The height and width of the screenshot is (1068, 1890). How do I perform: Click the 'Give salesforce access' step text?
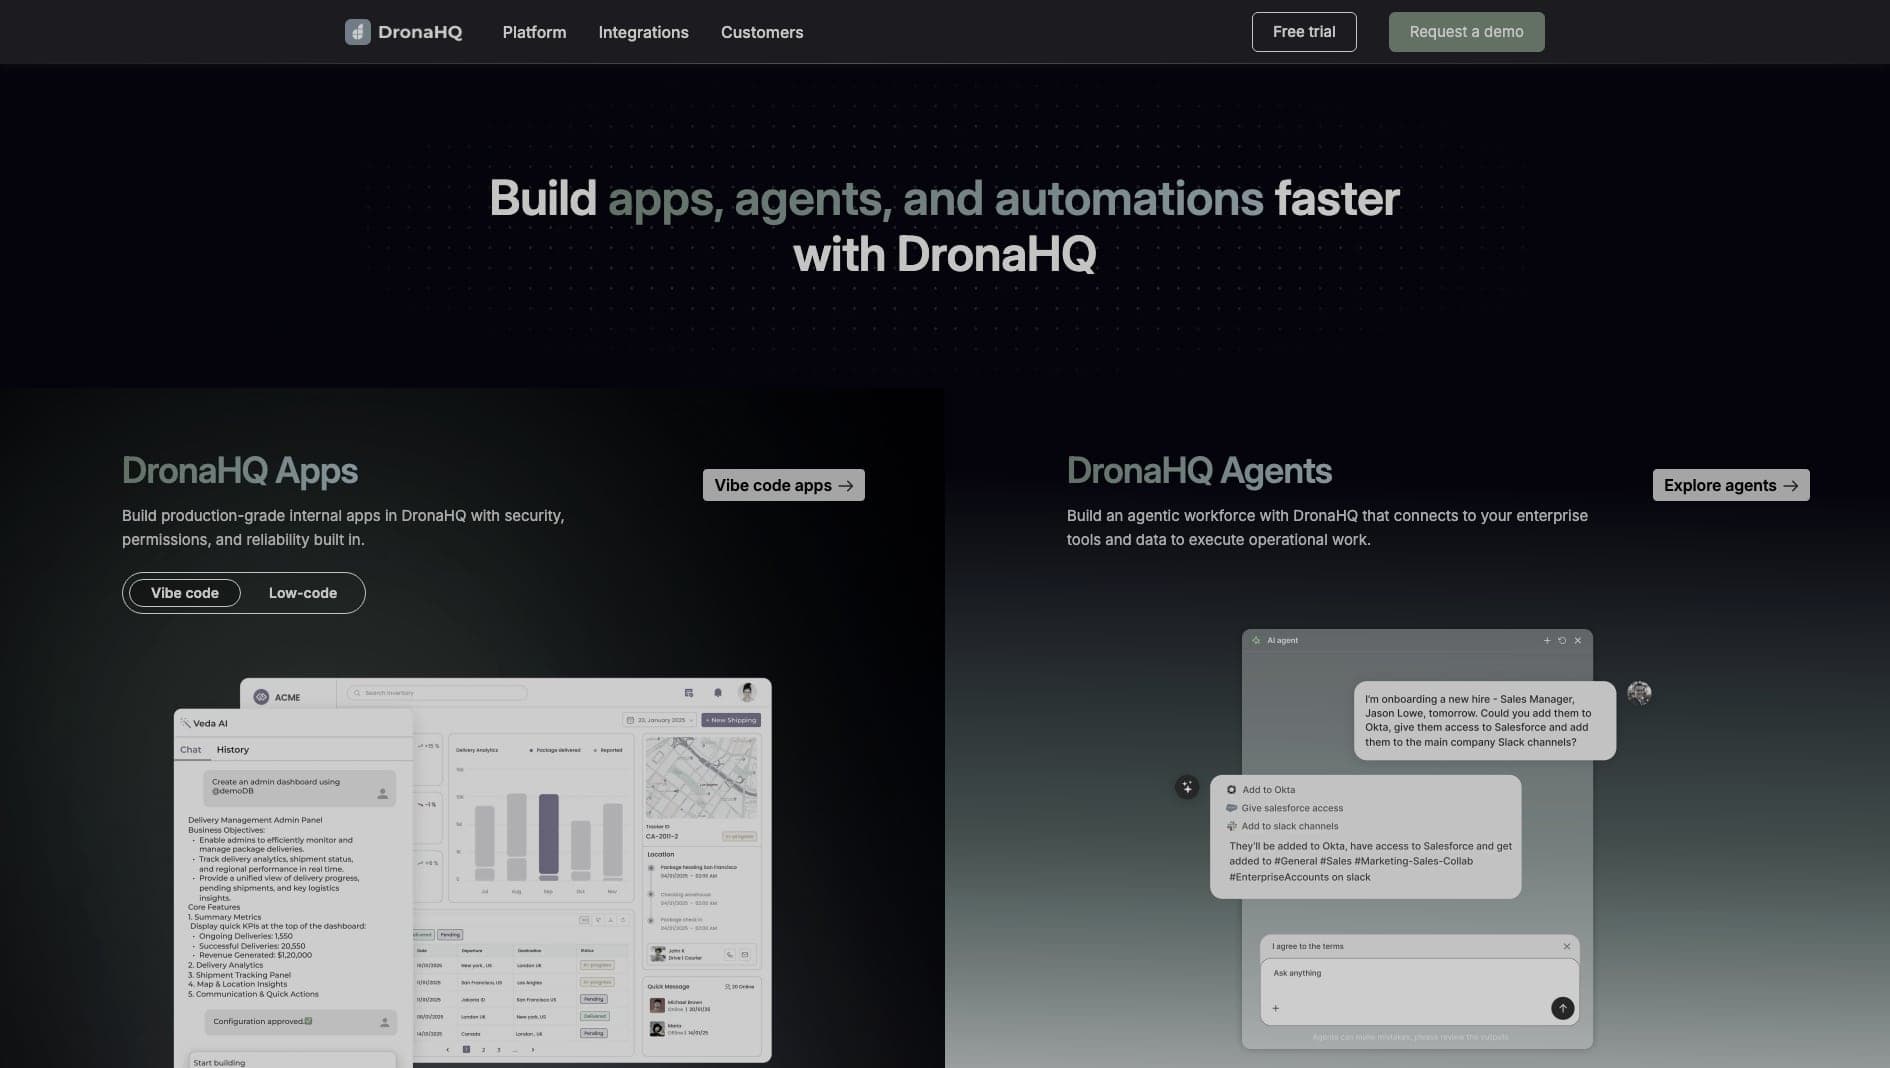[x=1292, y=808]
